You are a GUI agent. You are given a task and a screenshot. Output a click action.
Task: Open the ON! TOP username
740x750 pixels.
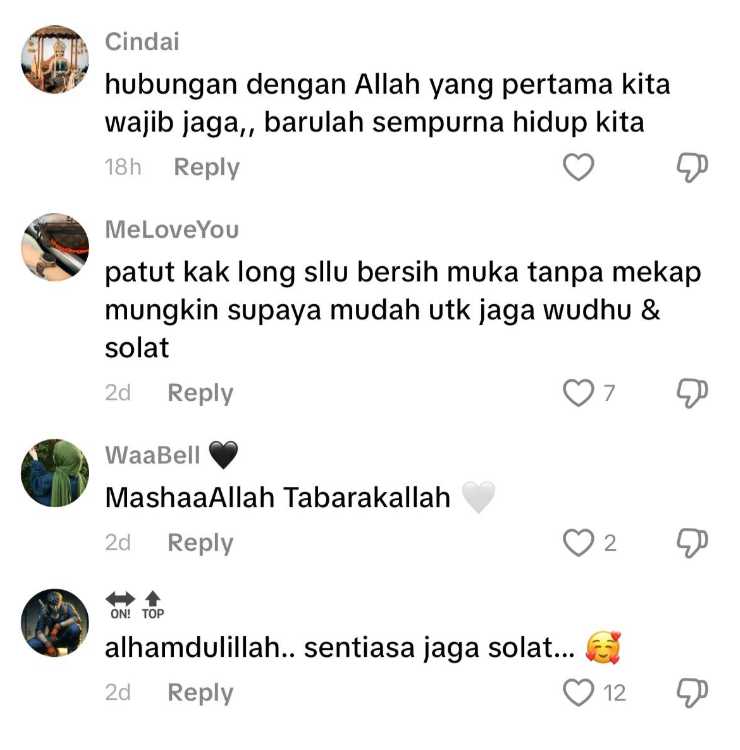pyautogui.click(x=135, y=606)
